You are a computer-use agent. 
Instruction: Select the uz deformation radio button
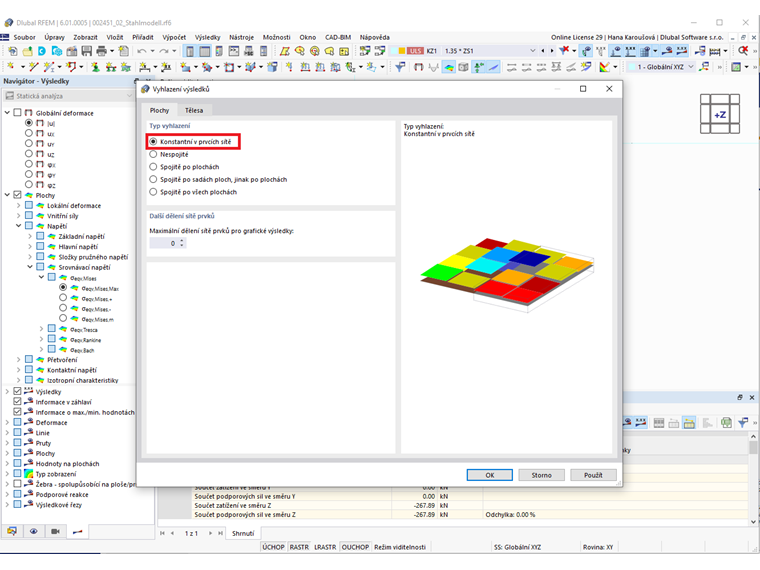29,154
